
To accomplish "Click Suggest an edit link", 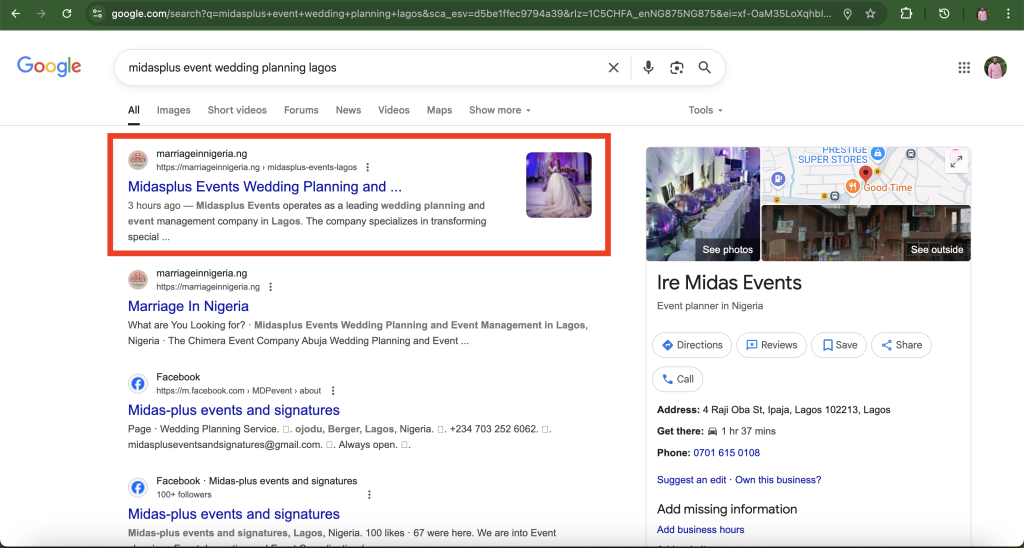I will coord(692,479).
